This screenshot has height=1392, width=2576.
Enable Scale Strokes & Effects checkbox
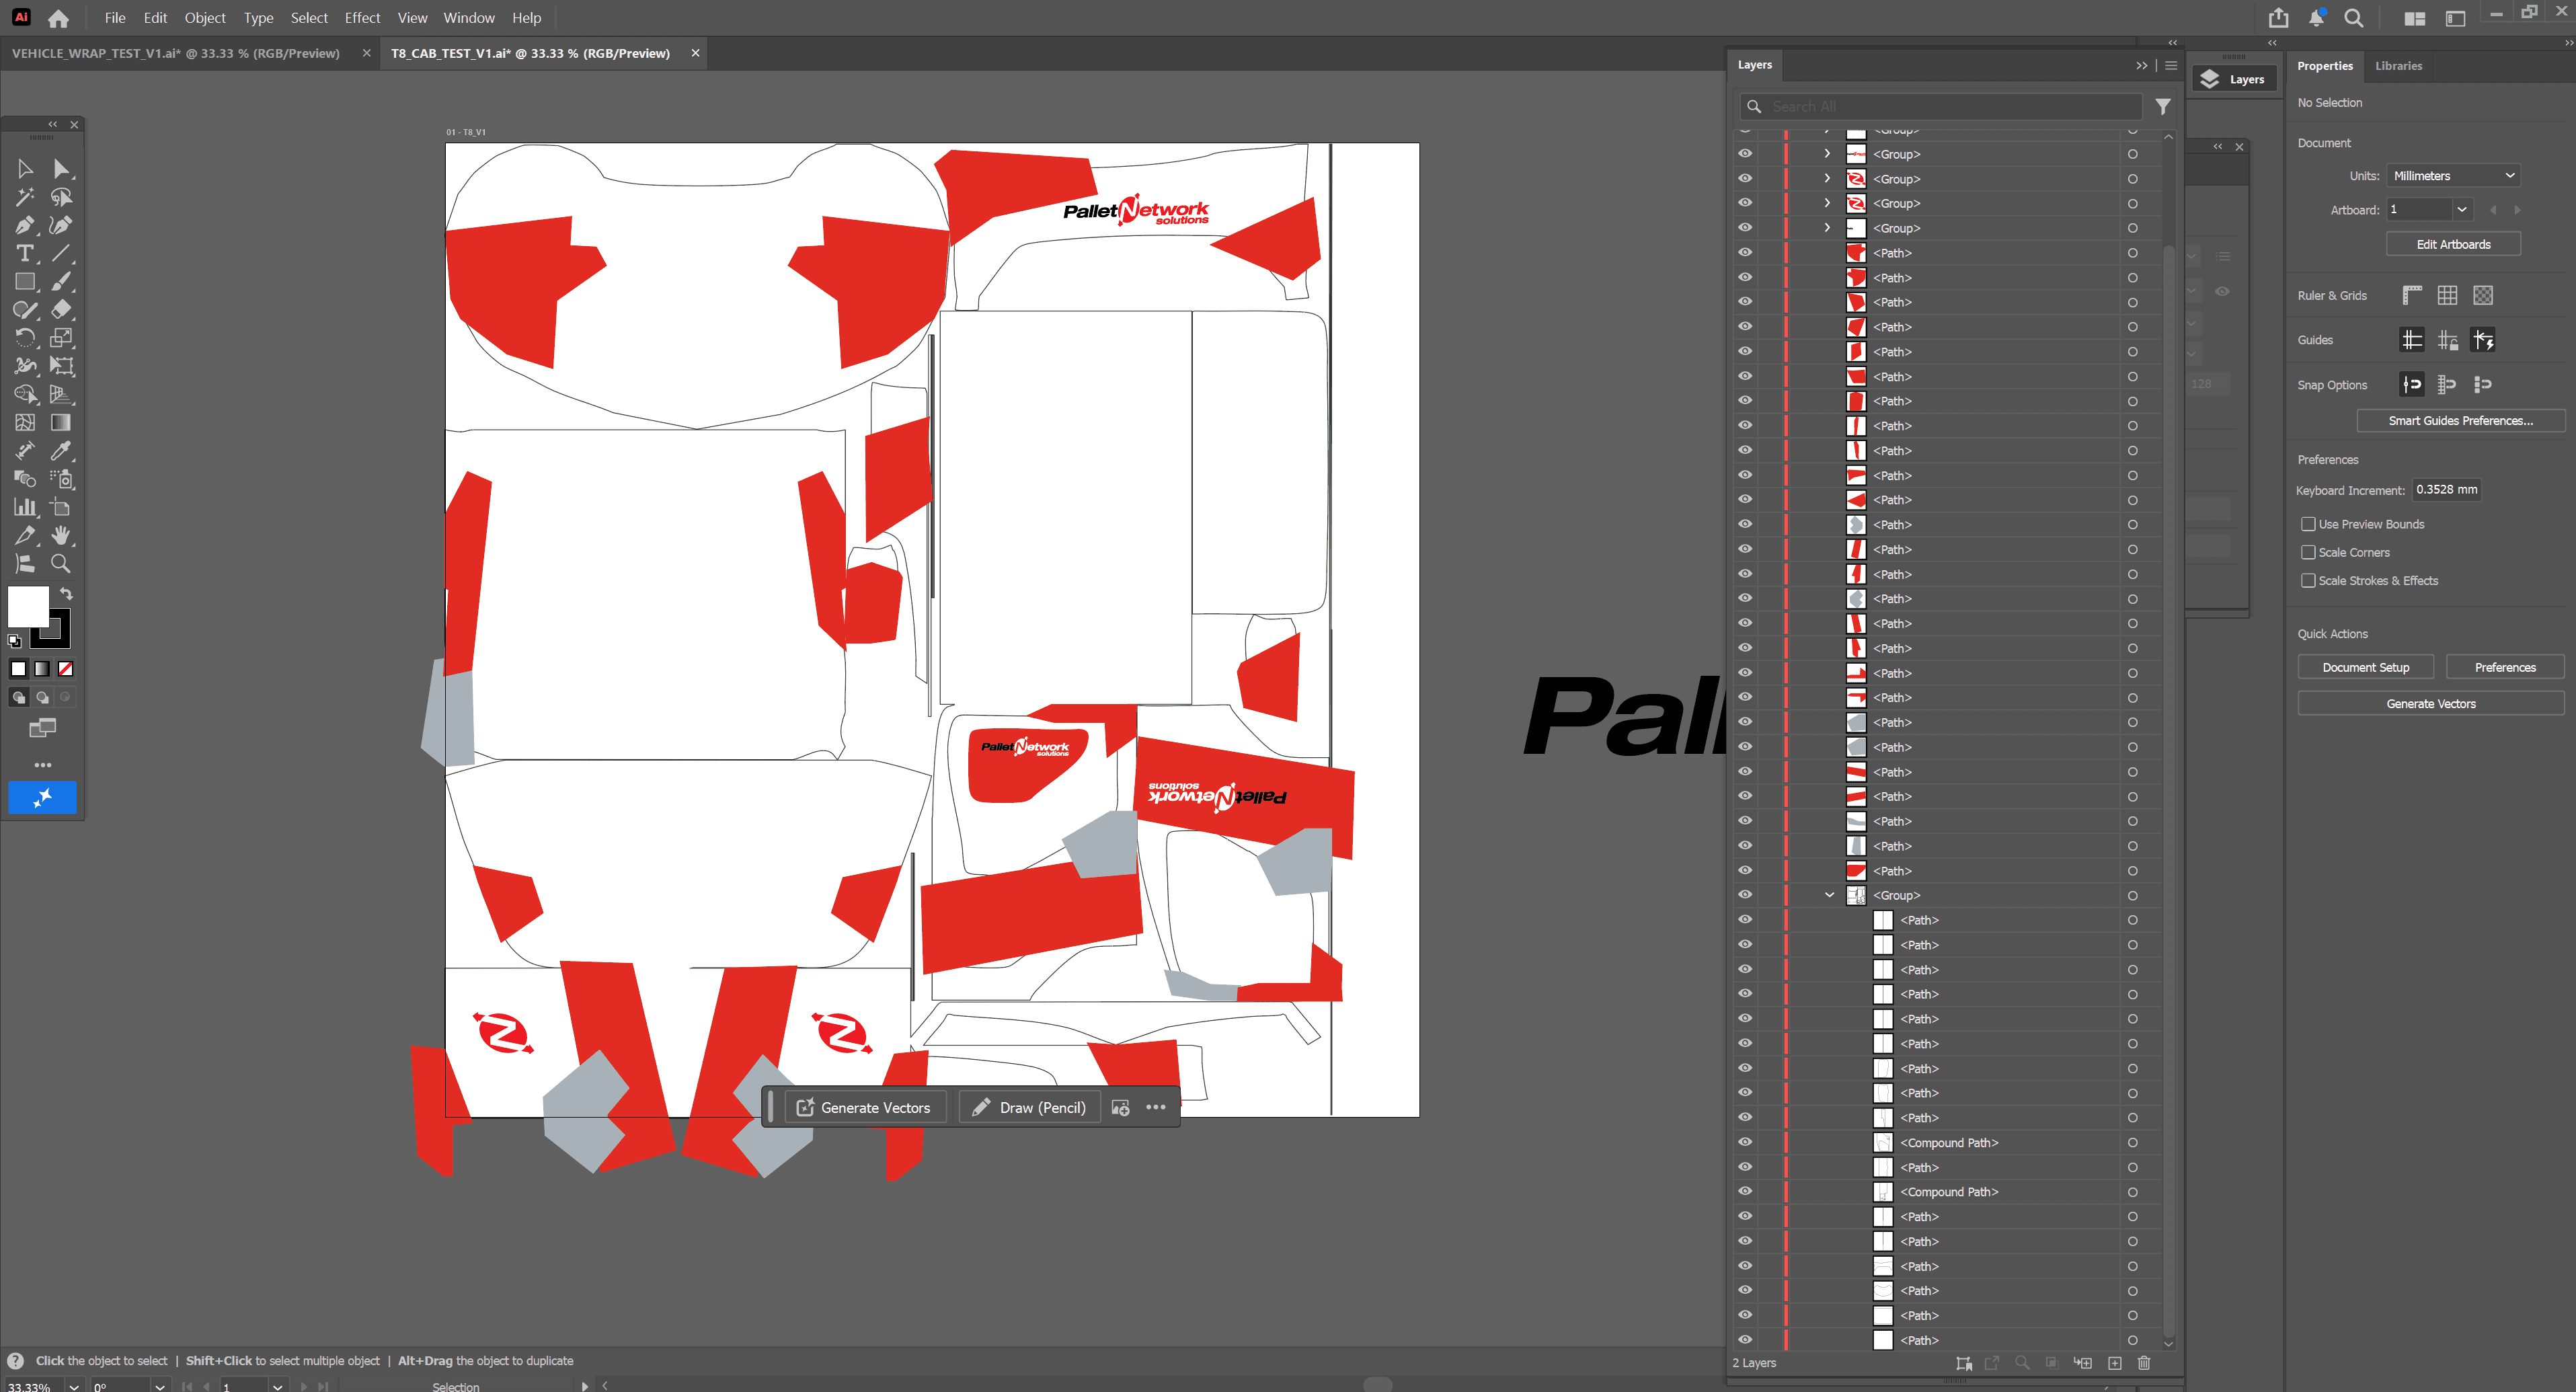tap(2308, 580)
